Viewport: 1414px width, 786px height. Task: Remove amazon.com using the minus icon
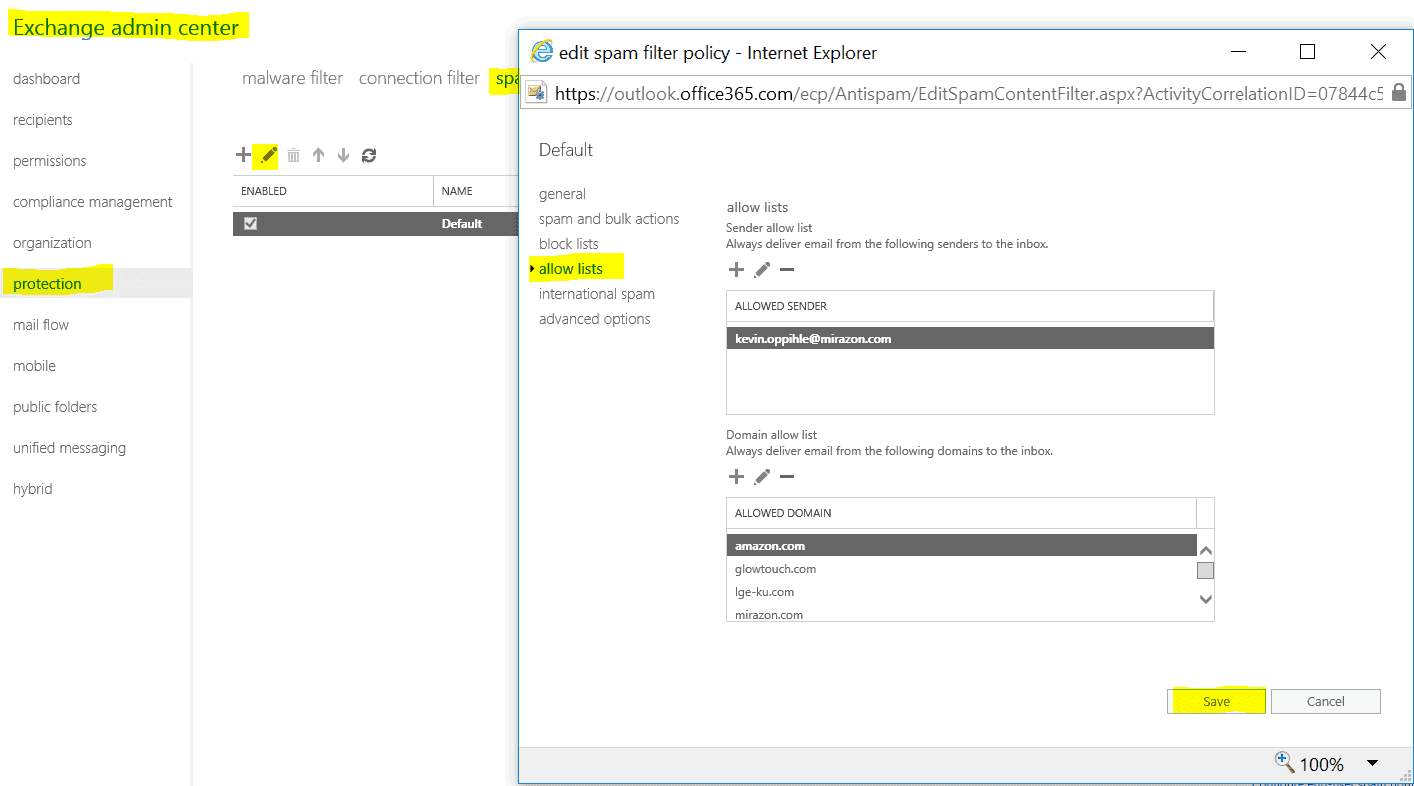click(786, 476)
